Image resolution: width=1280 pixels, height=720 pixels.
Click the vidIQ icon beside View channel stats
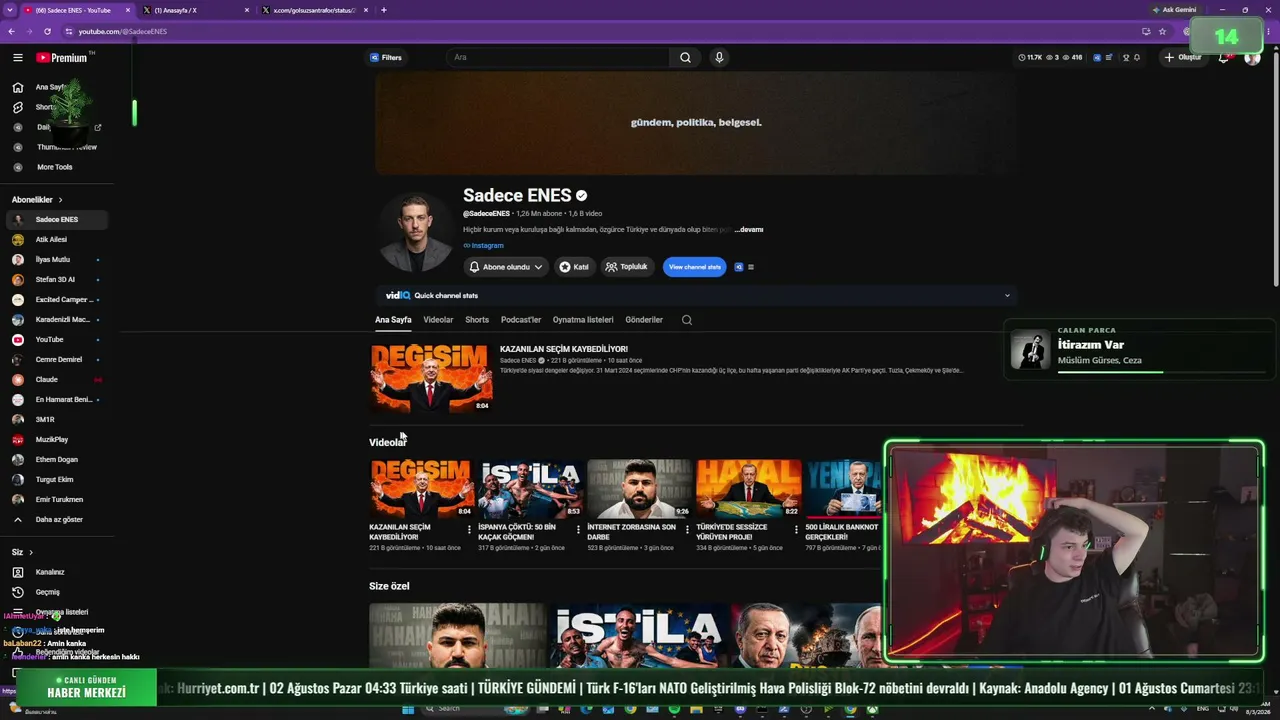click(x=739, y=267)
